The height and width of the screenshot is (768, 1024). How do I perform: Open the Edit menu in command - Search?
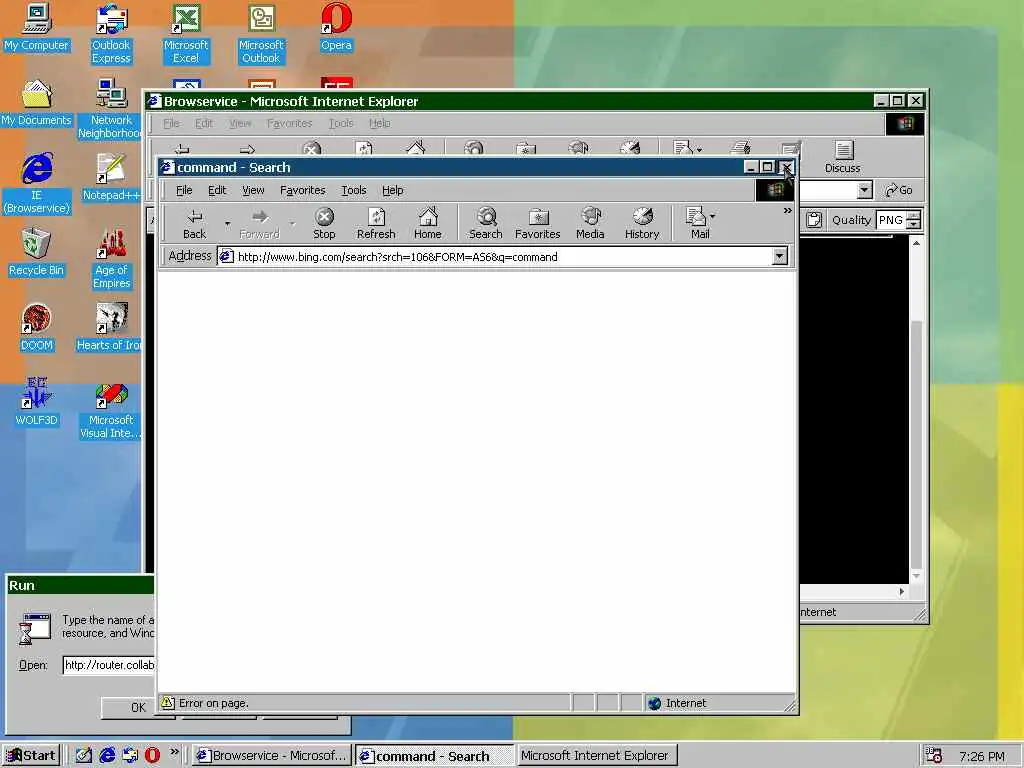click(x=217, y=190)
